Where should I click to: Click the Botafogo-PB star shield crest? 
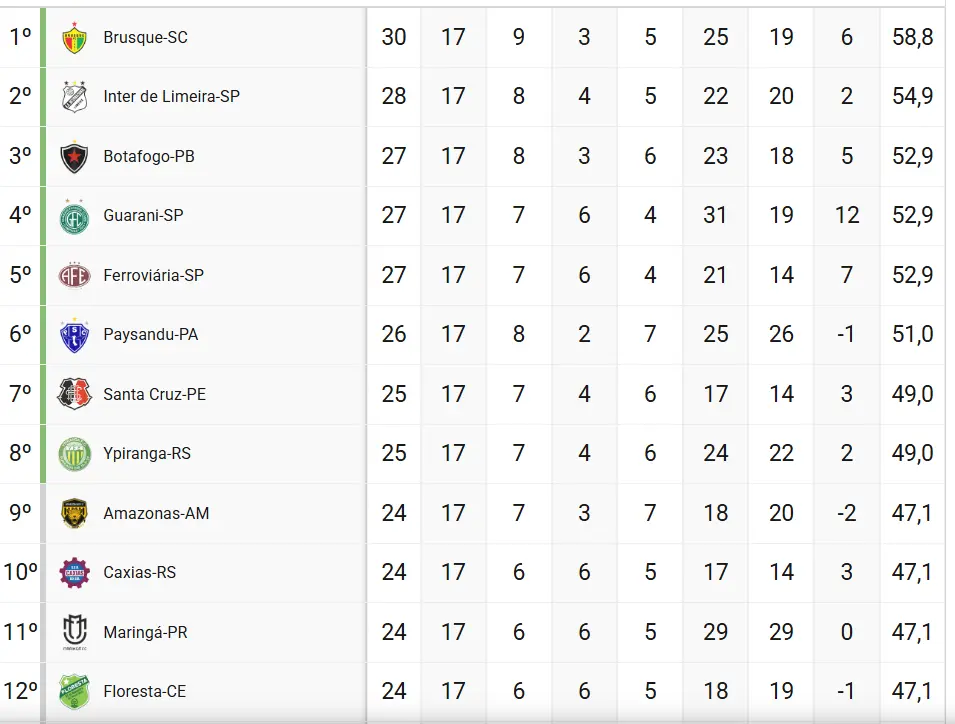tap(74, 156)
